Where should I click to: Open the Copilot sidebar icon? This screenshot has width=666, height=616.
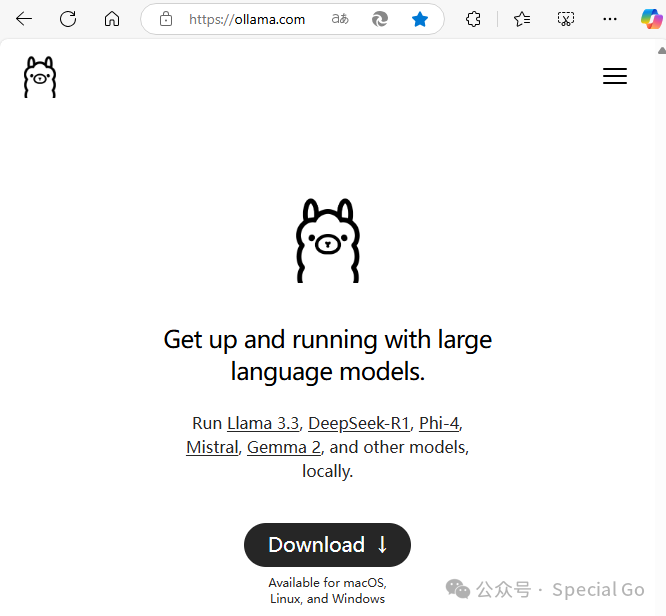(x=652, y=19)
